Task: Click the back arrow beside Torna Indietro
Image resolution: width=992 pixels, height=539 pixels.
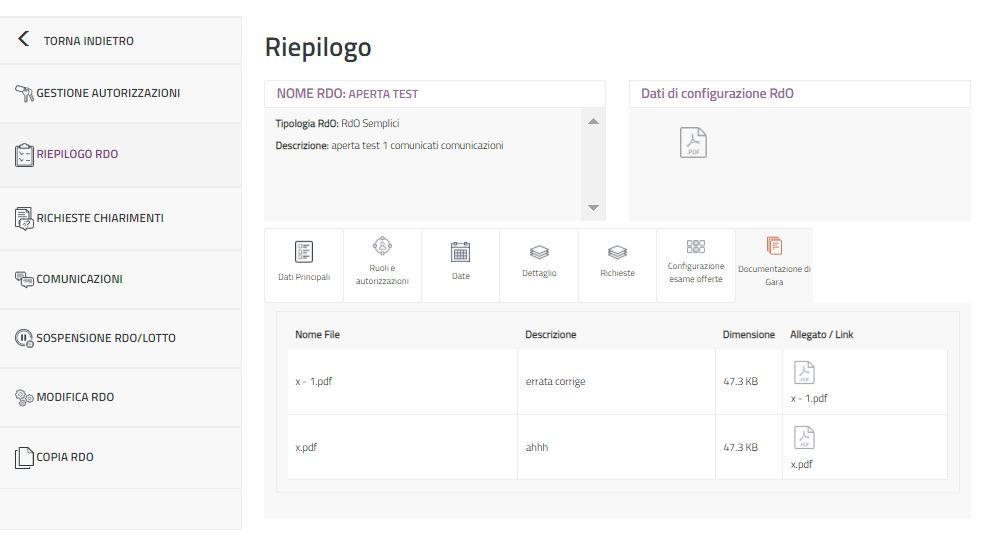Action: click(x=24, y=40)
